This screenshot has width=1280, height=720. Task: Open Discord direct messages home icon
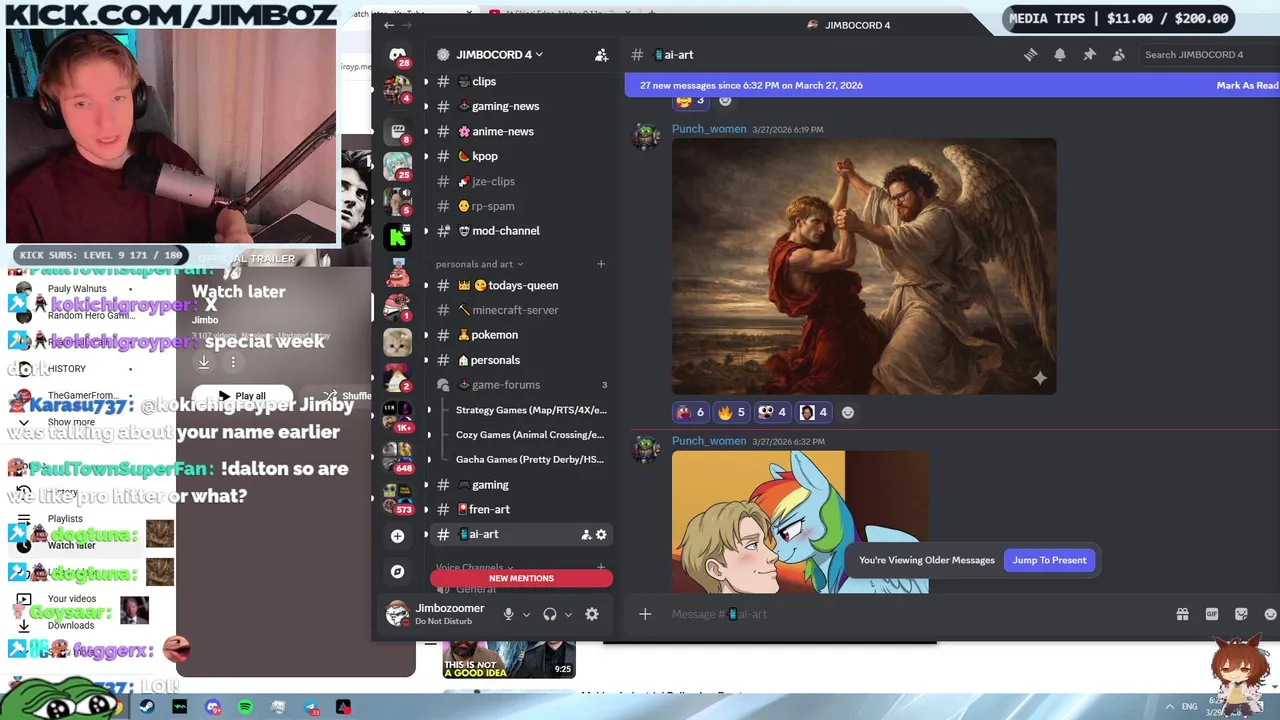[x=397, y=55]
